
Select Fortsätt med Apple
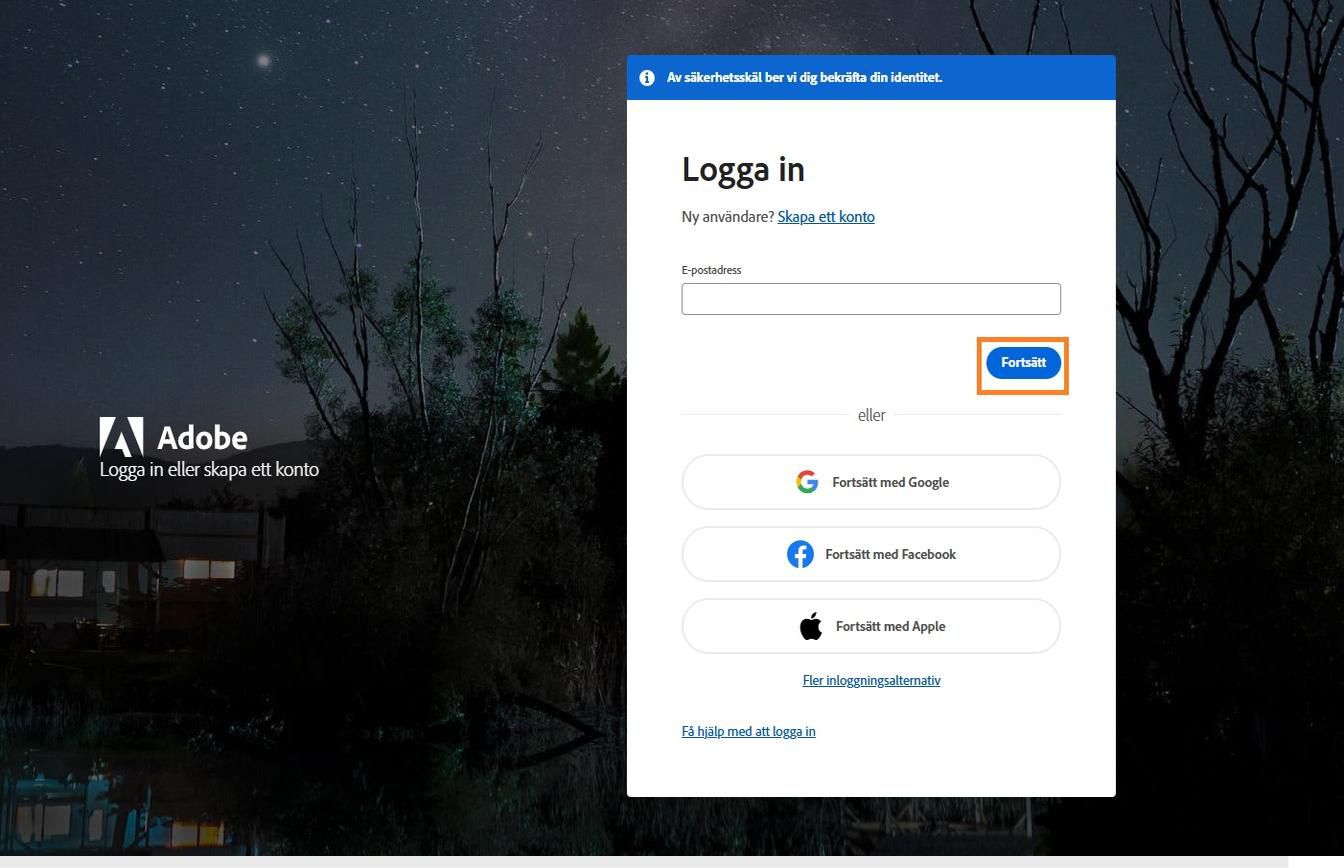[x=871, y=626]
